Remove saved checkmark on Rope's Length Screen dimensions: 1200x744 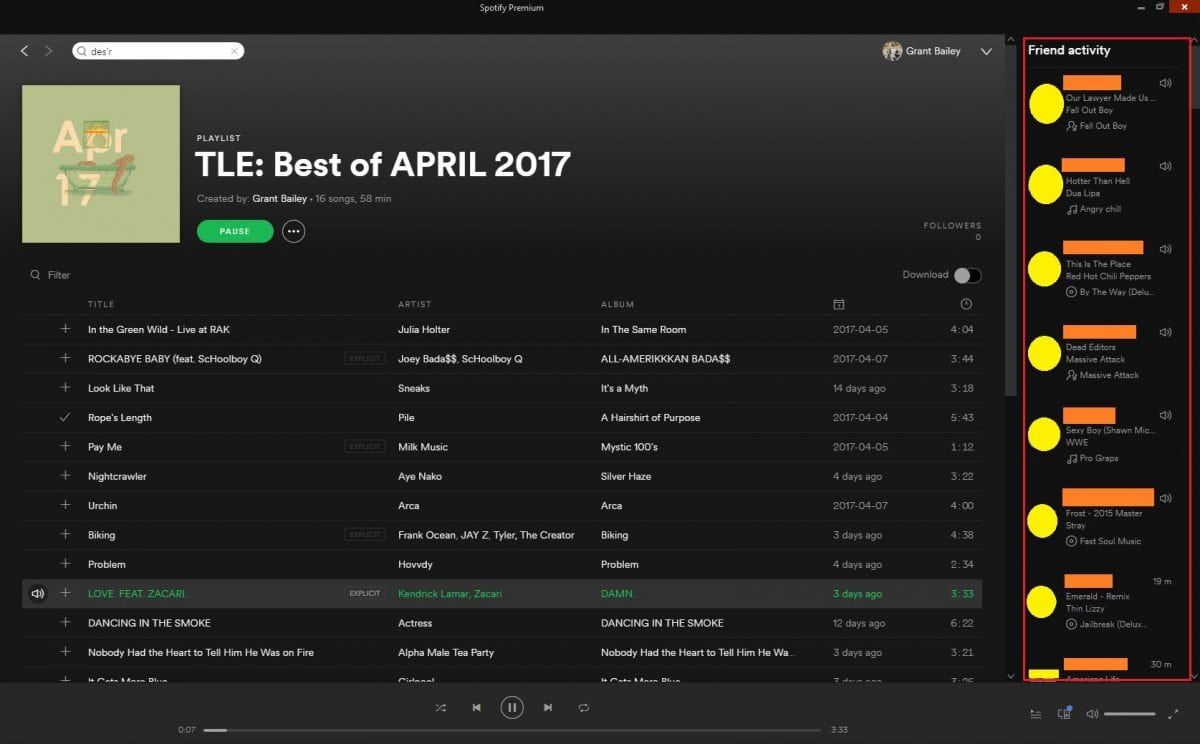[x=65, y=417]
